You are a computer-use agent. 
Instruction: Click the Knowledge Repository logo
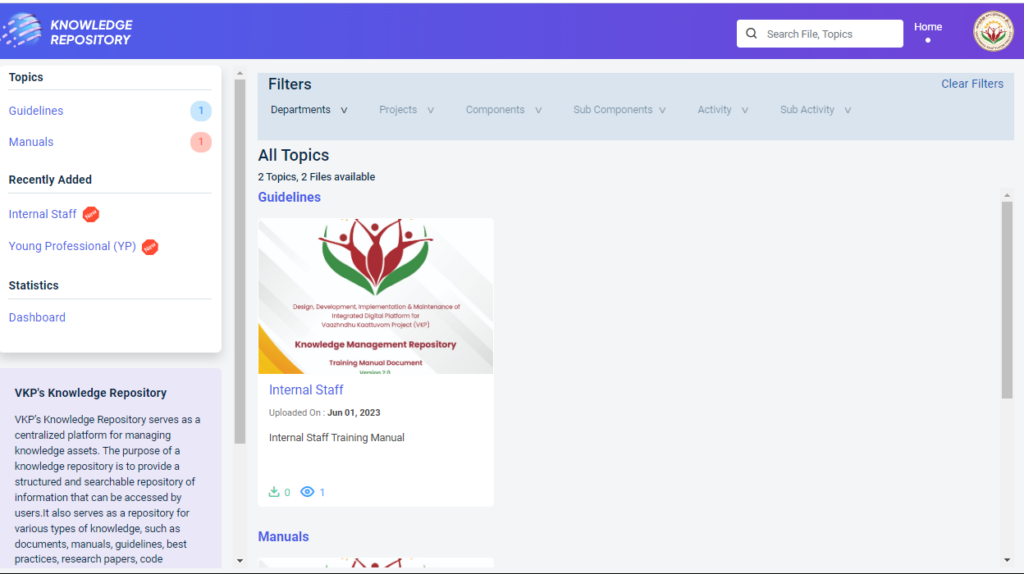(x=68, y=32)
